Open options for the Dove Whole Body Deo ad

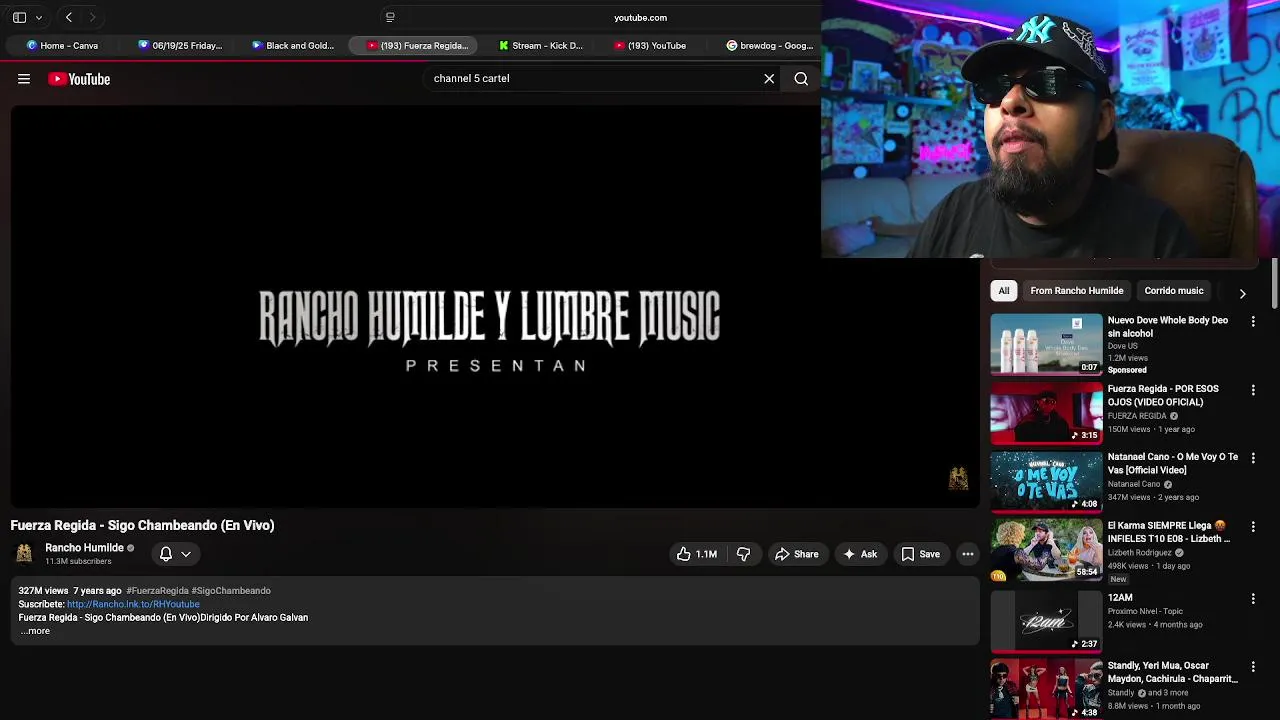[1253, 322]
